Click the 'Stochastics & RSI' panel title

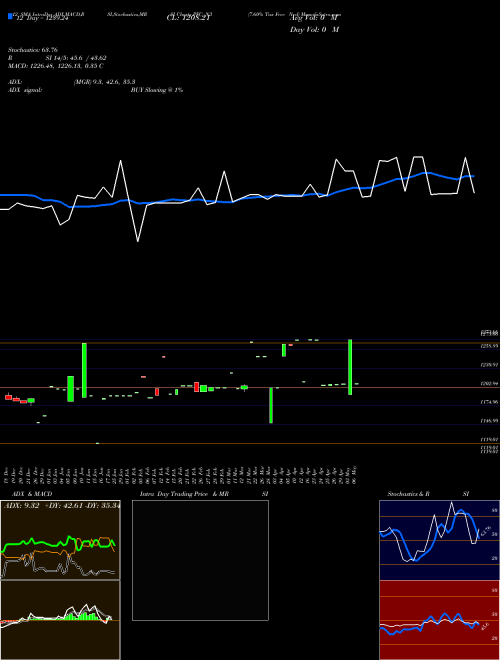[x=428, y=494]
